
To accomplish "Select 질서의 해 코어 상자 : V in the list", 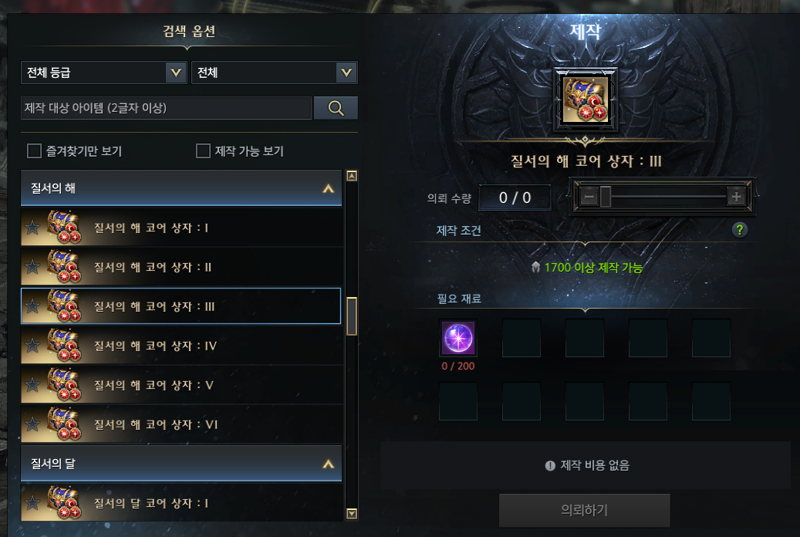I will coord(181,385).
